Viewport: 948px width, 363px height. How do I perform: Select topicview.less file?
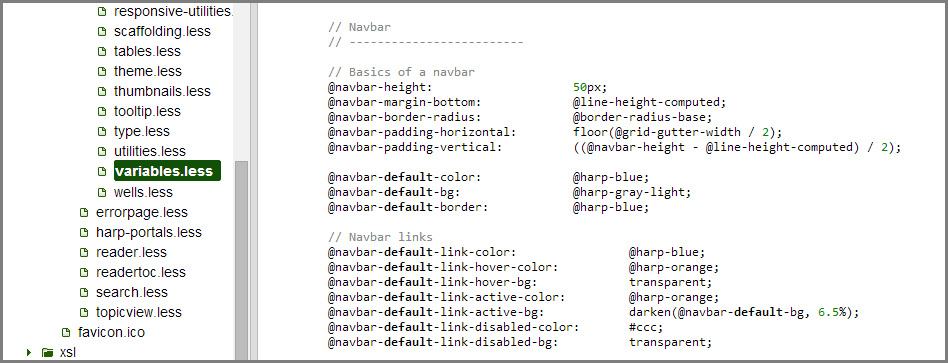pos(138,312)
